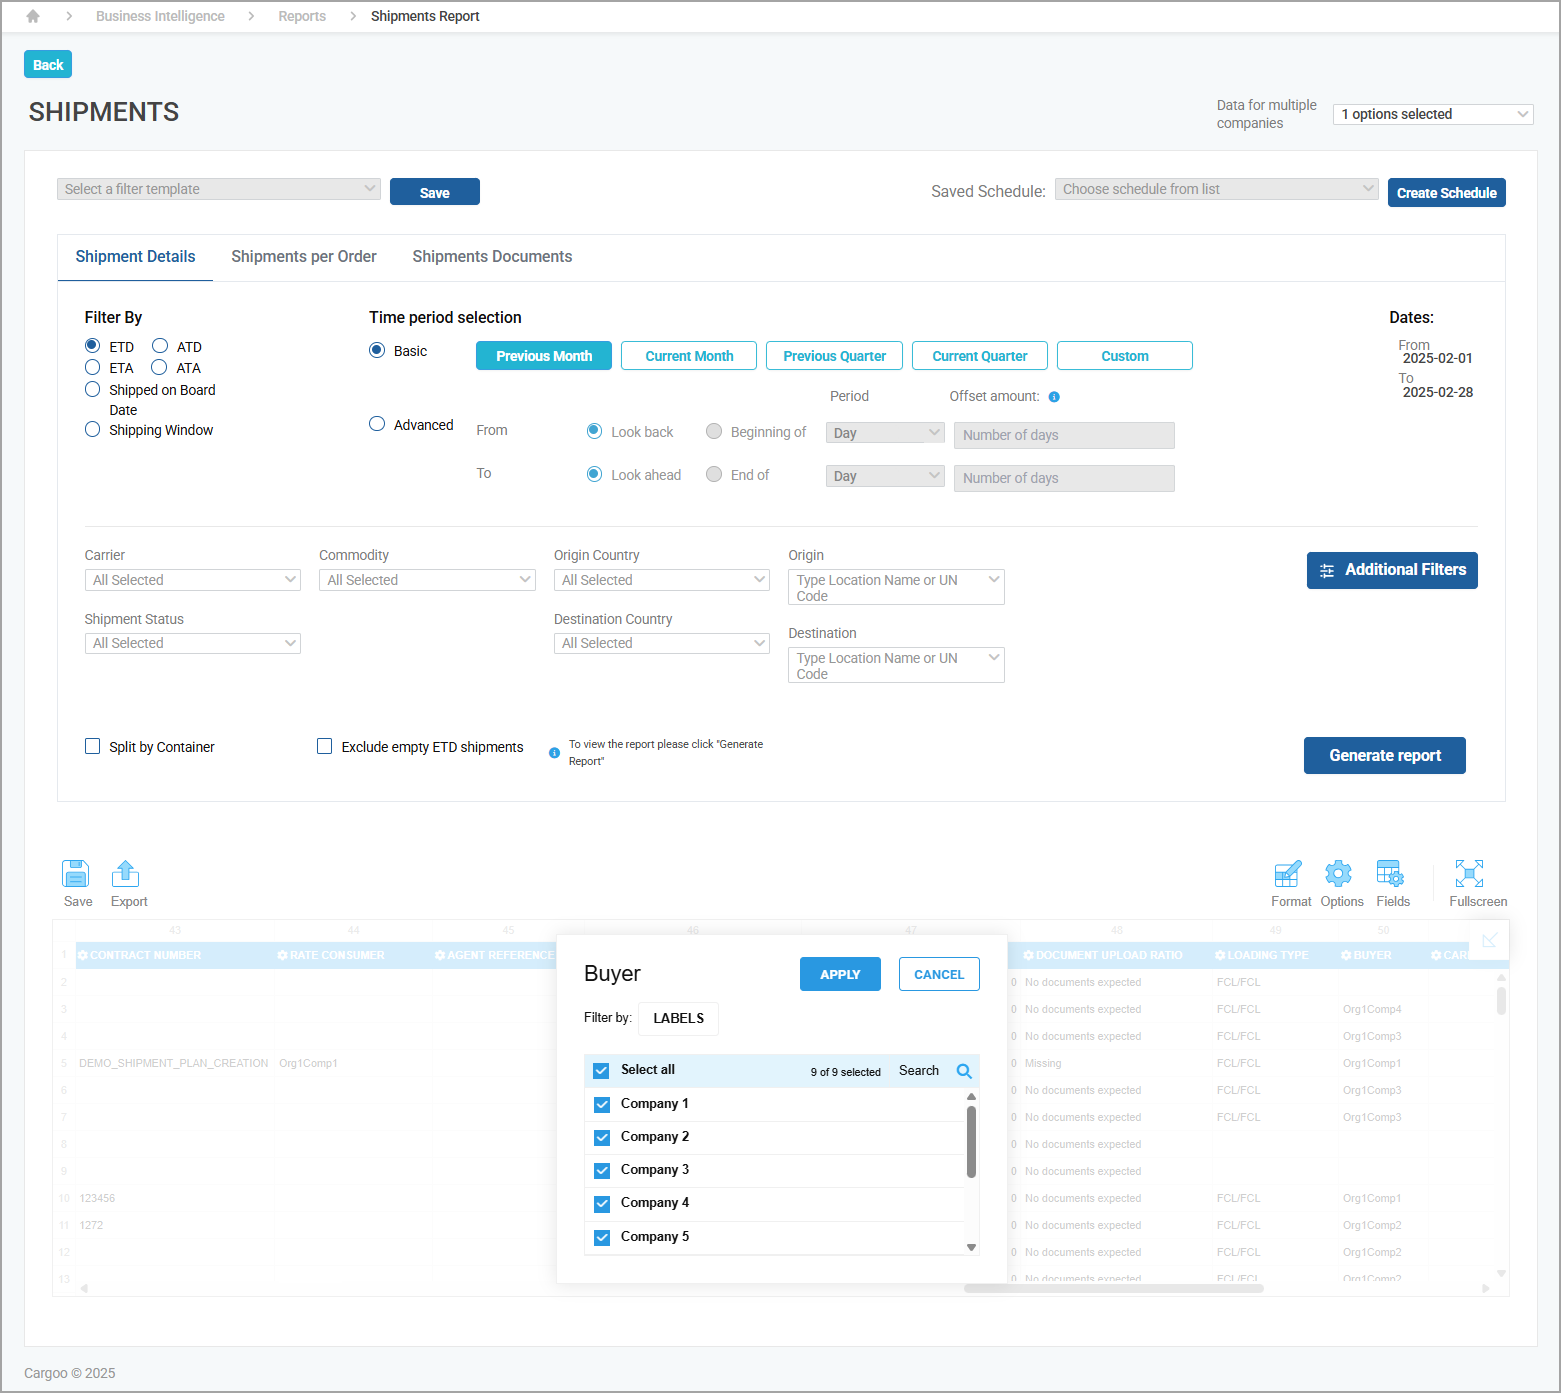Open Origin location dropdown
Screen dimensions: 1561x1393
pyautogui.click(x=896, y=587)
